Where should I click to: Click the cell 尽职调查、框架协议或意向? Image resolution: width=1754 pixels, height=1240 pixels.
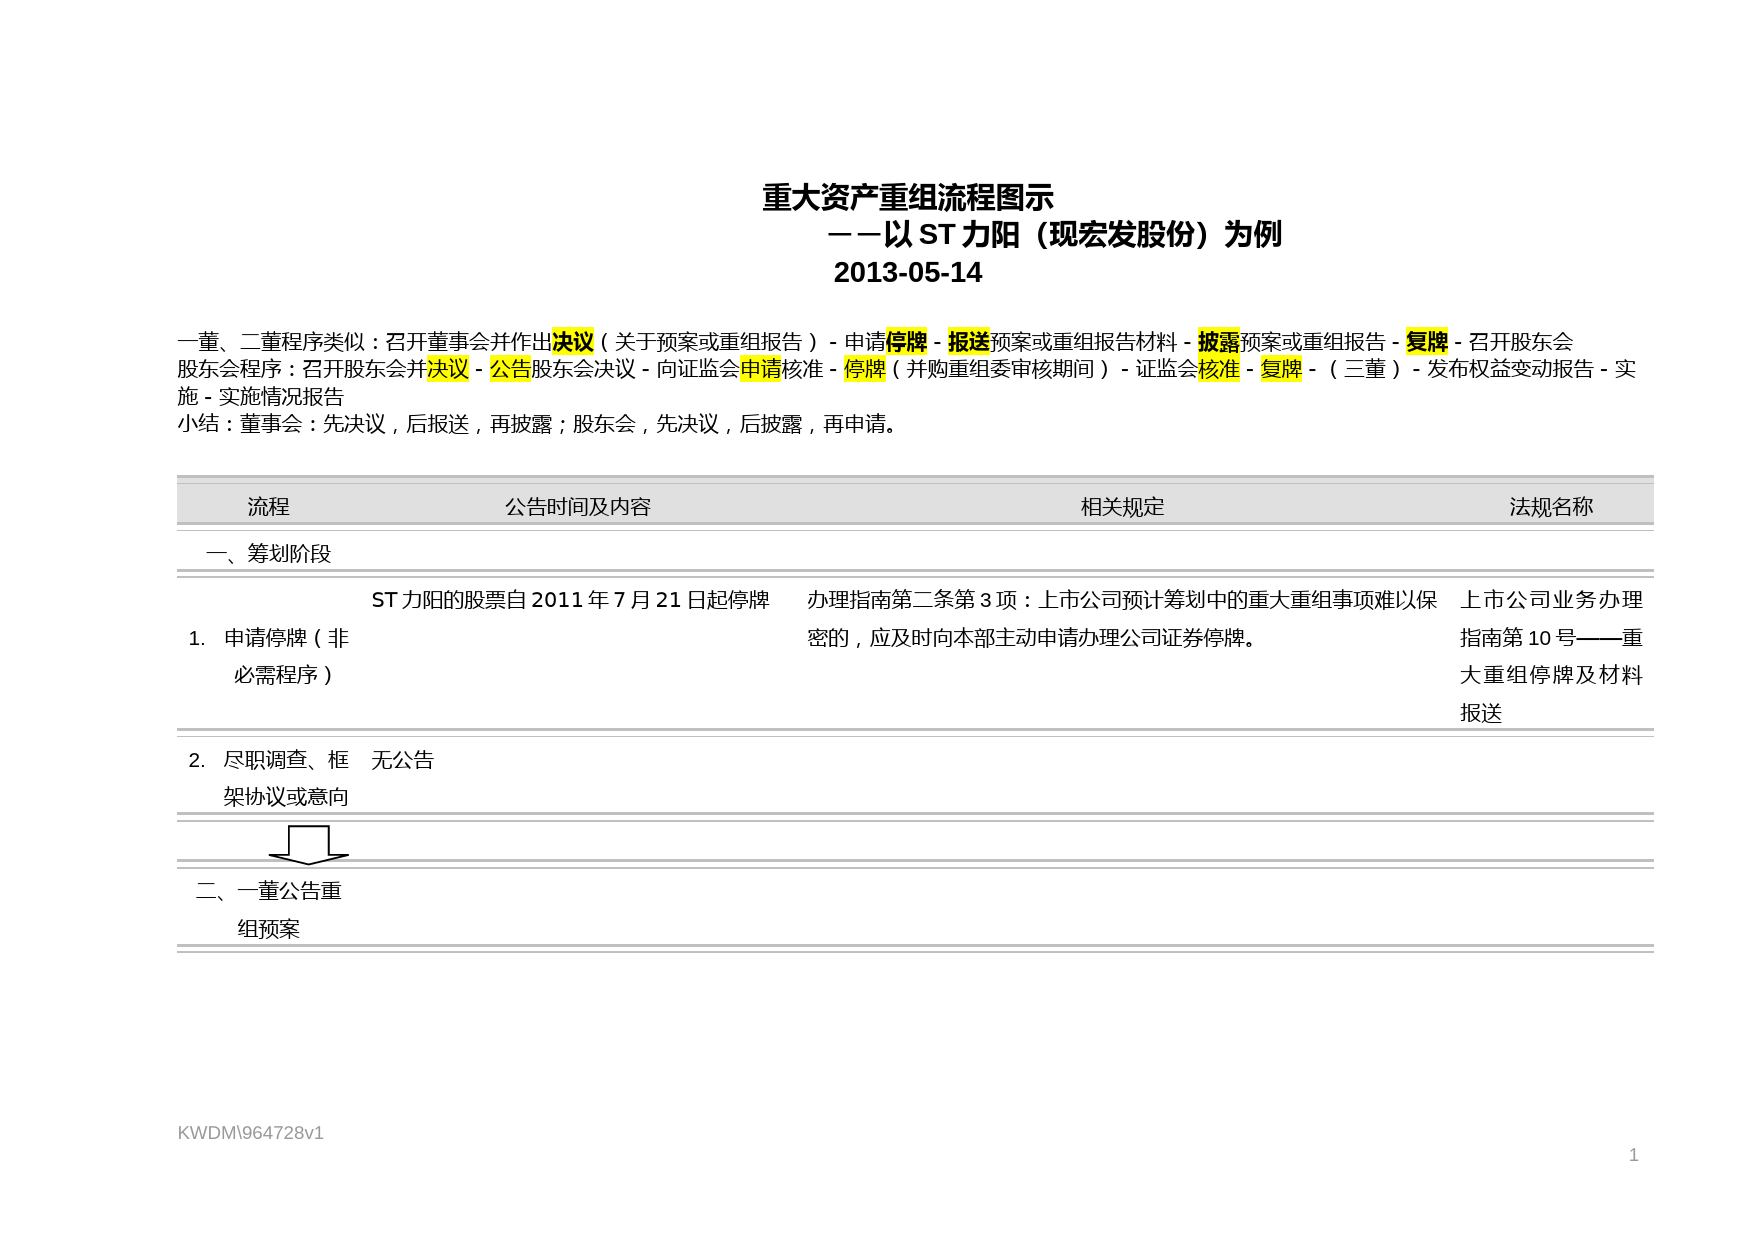click(270, 778)
